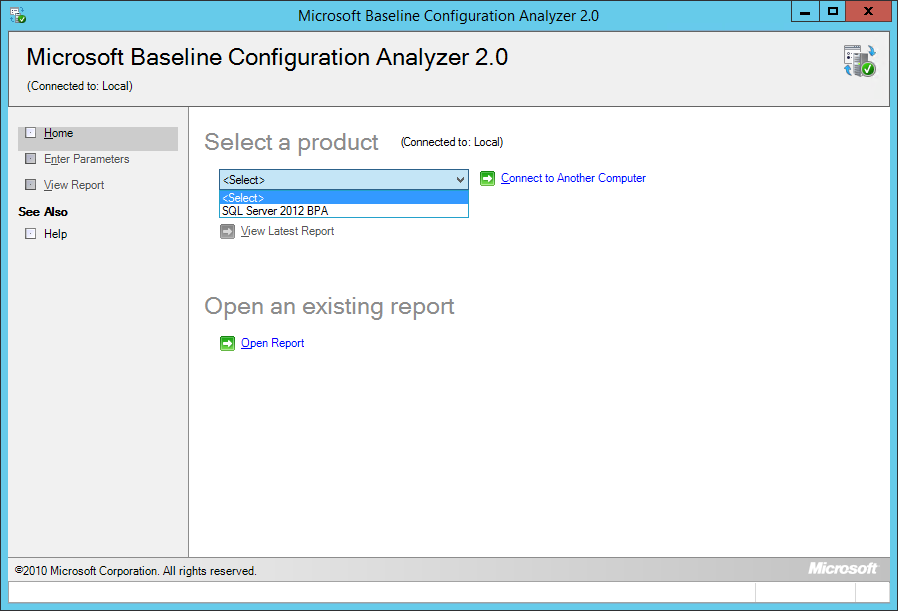Image resolution: width=898 pixels, height=611 pixels.
Task: Click the Baseline Analyzer server icon in header
Action: pyautogui.click(x=859, y=61)
